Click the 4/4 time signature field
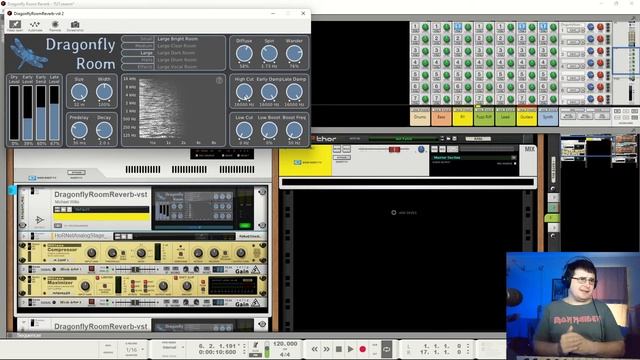 pyautogui.click(x=285, y=354)
